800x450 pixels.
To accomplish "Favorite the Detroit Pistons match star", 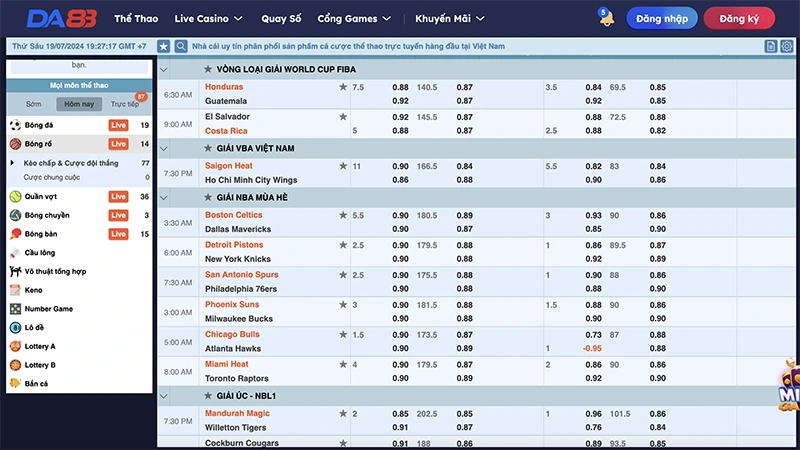I will click(x=343, y=245).
